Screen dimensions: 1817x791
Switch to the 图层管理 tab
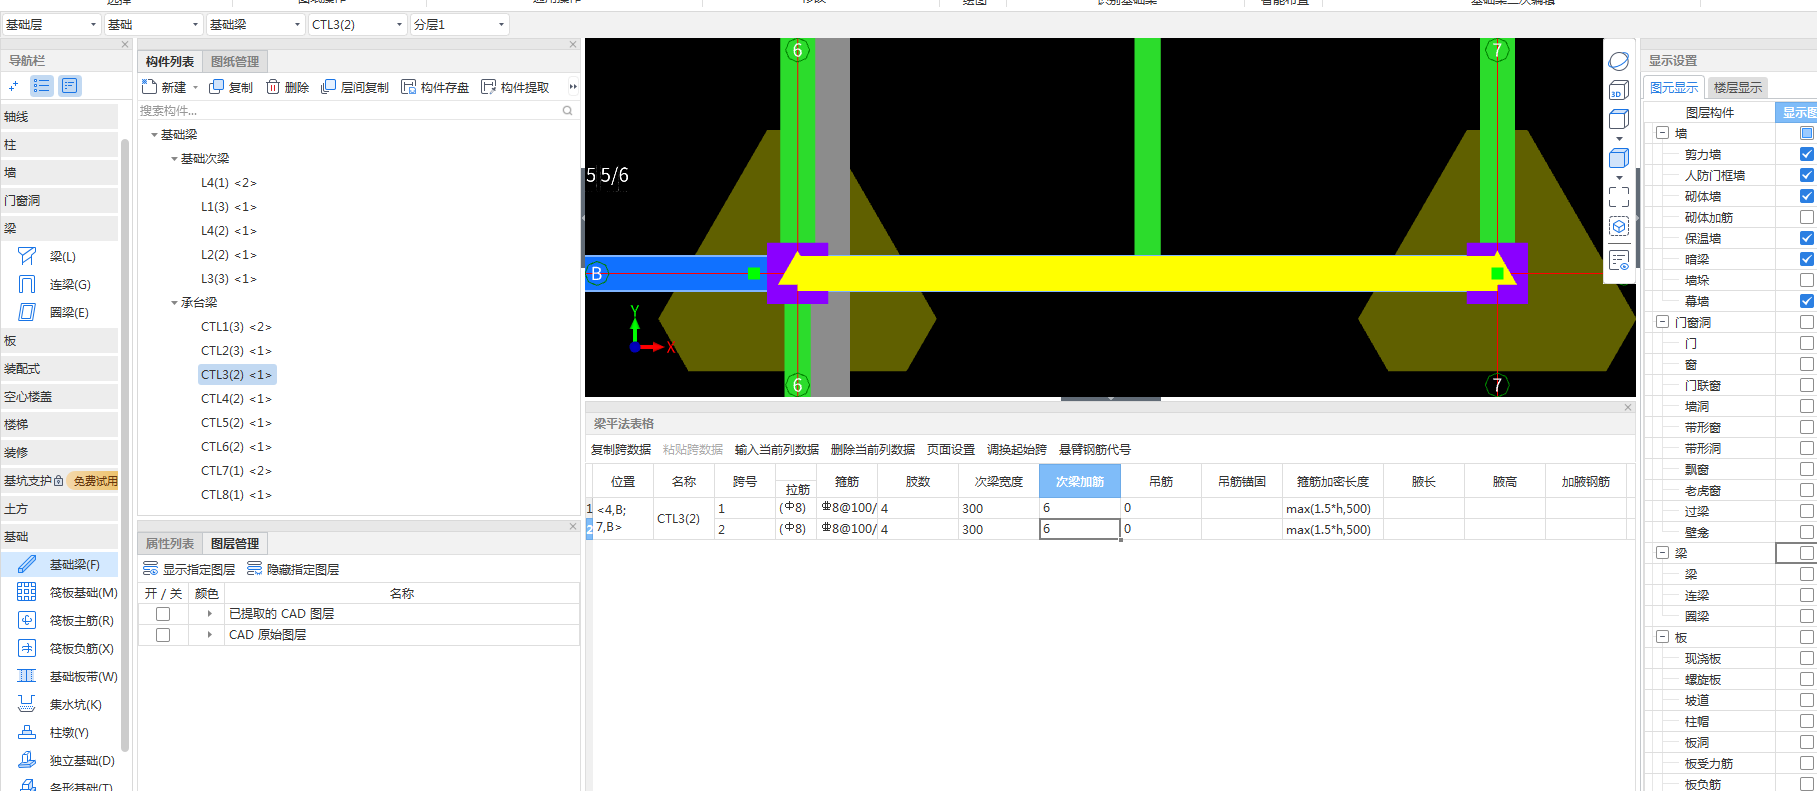(235, 544)
